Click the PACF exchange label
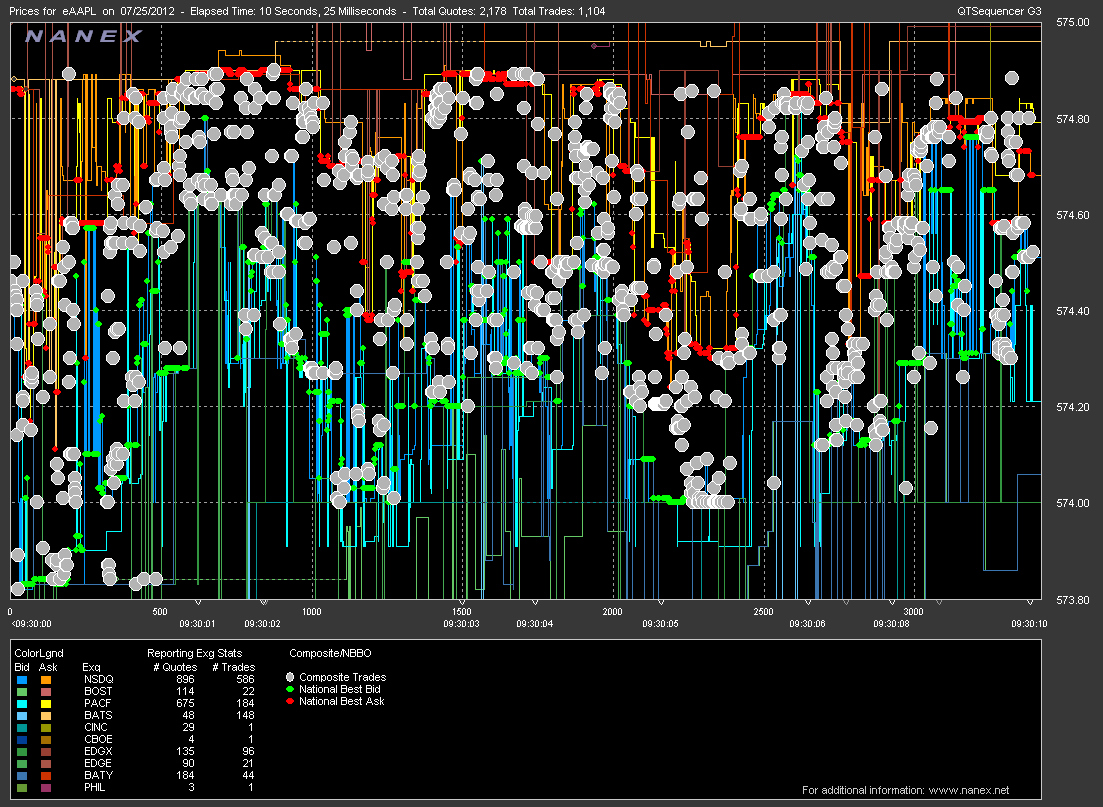Image resolution: width=1103 pixels, height=807 pixels. point(98,703)
